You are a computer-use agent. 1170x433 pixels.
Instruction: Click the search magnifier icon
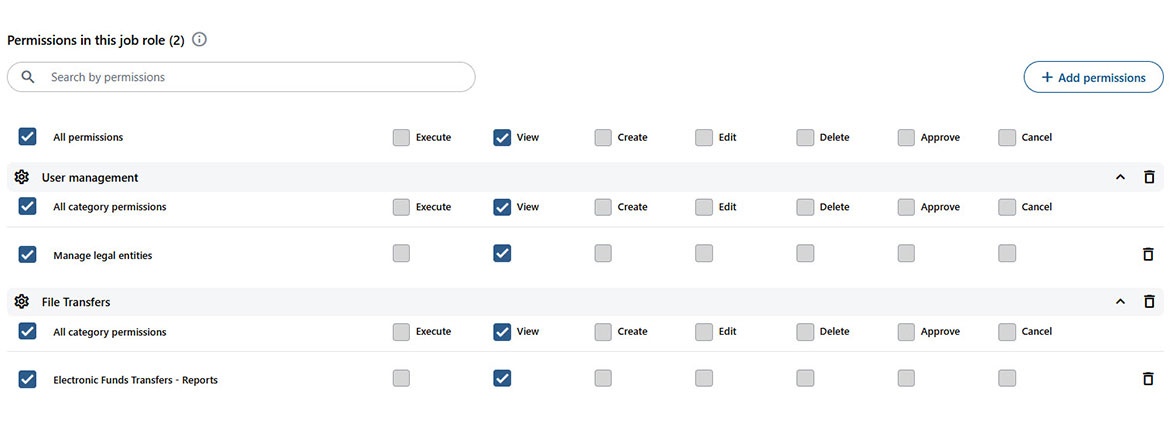(28, 77)
